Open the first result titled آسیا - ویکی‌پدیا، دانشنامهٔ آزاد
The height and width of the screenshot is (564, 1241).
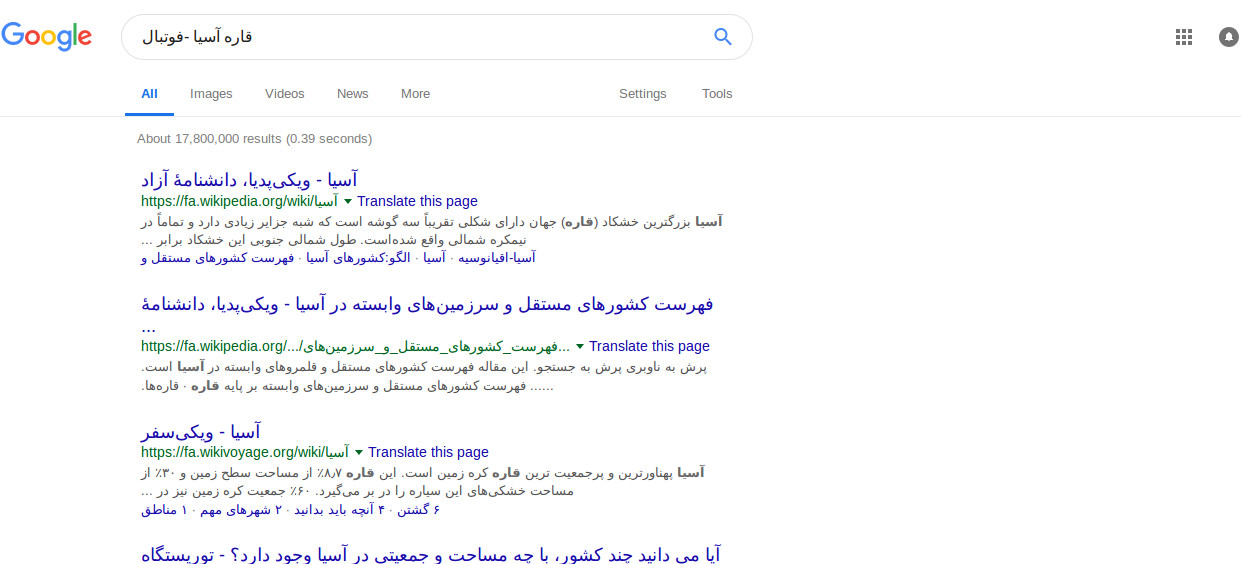[x=249, y=180]
